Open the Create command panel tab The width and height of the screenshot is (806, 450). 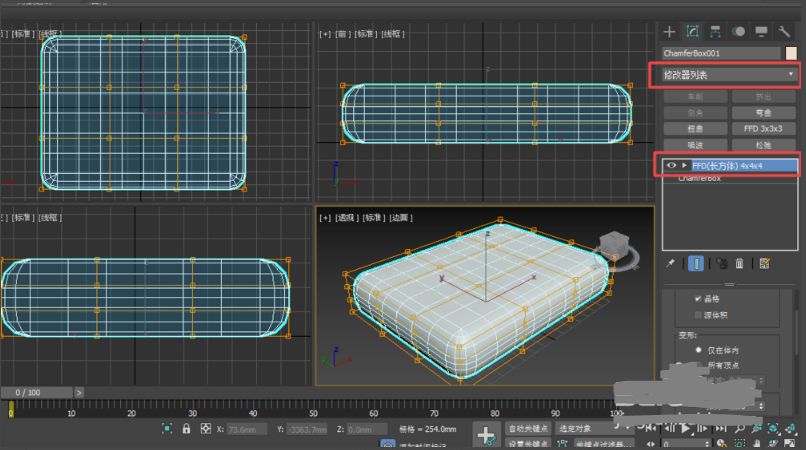click(669, 32)
